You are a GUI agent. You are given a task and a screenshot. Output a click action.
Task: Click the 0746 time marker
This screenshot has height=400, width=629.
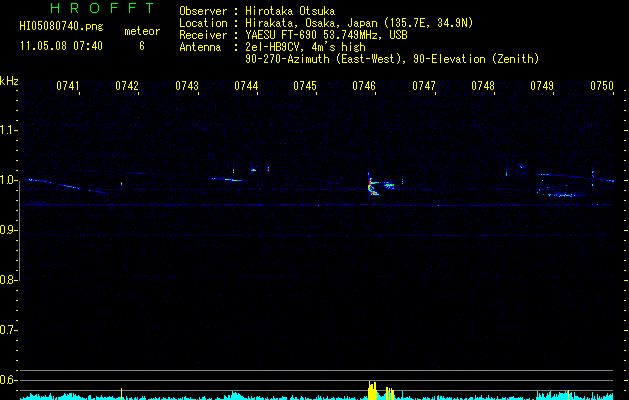tap(364, 86)
